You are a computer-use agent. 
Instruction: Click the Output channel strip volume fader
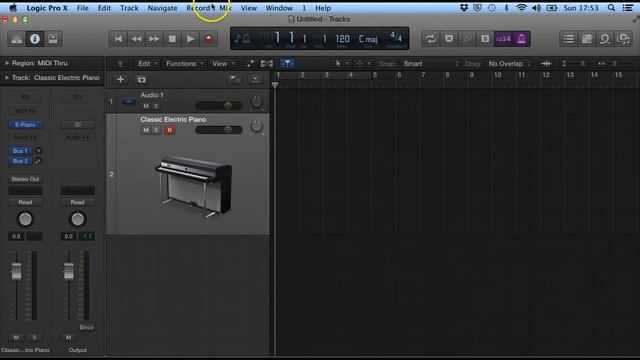pyautogui.click(x=69, y=271)
